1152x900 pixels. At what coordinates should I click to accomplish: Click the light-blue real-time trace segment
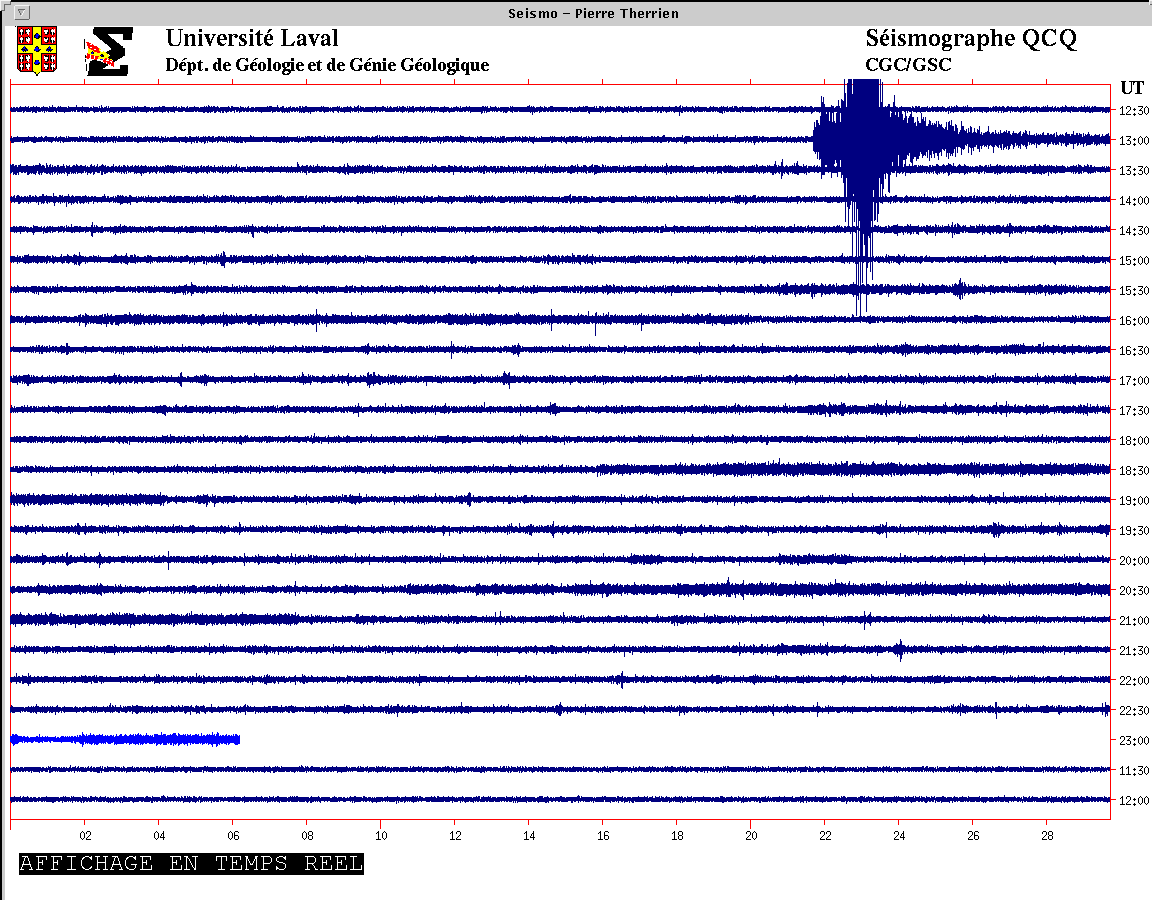(125, 739)
